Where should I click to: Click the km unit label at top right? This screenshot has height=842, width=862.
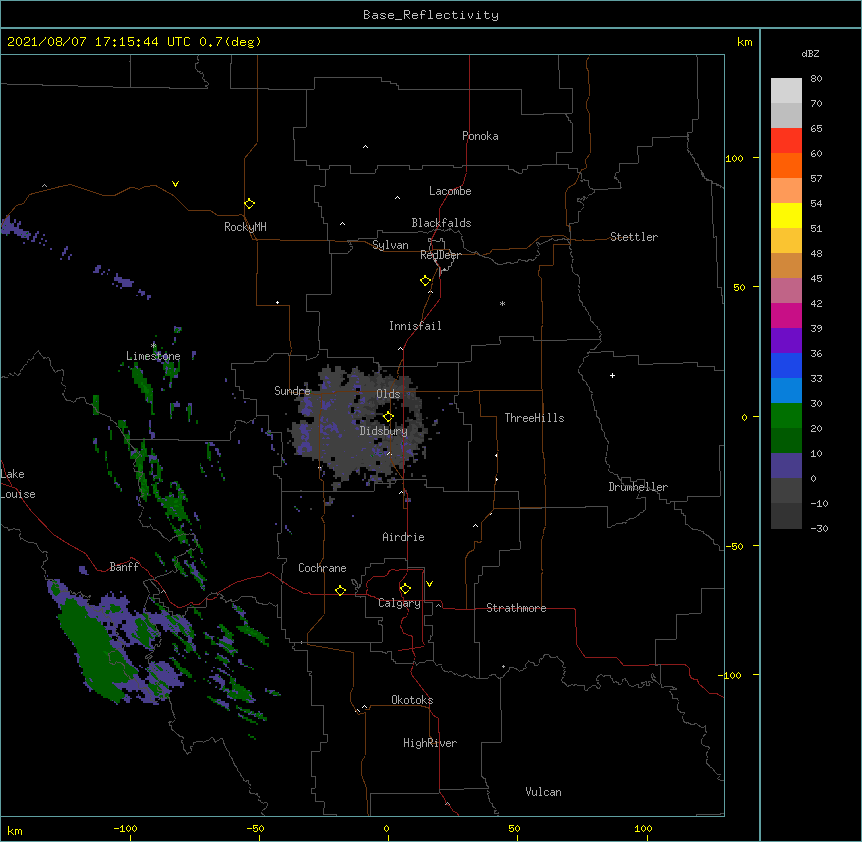pos(744,42)
